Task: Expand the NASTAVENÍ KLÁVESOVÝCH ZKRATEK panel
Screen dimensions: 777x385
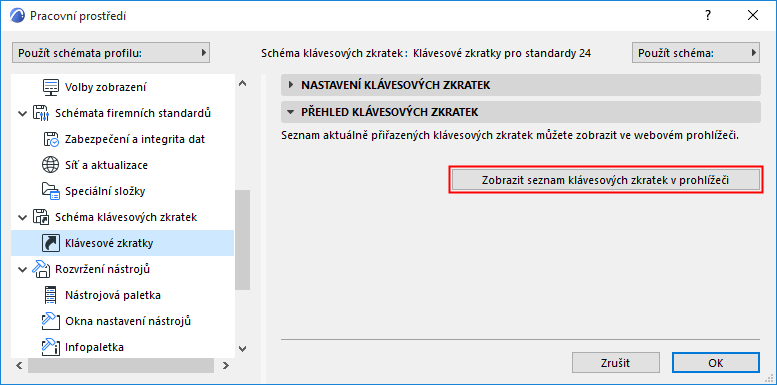Action: coord(291,85)
